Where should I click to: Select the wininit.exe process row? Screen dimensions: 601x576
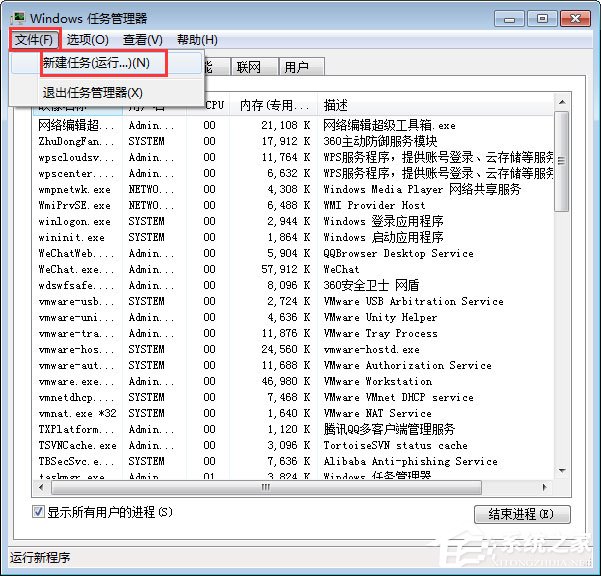point(293,237)
